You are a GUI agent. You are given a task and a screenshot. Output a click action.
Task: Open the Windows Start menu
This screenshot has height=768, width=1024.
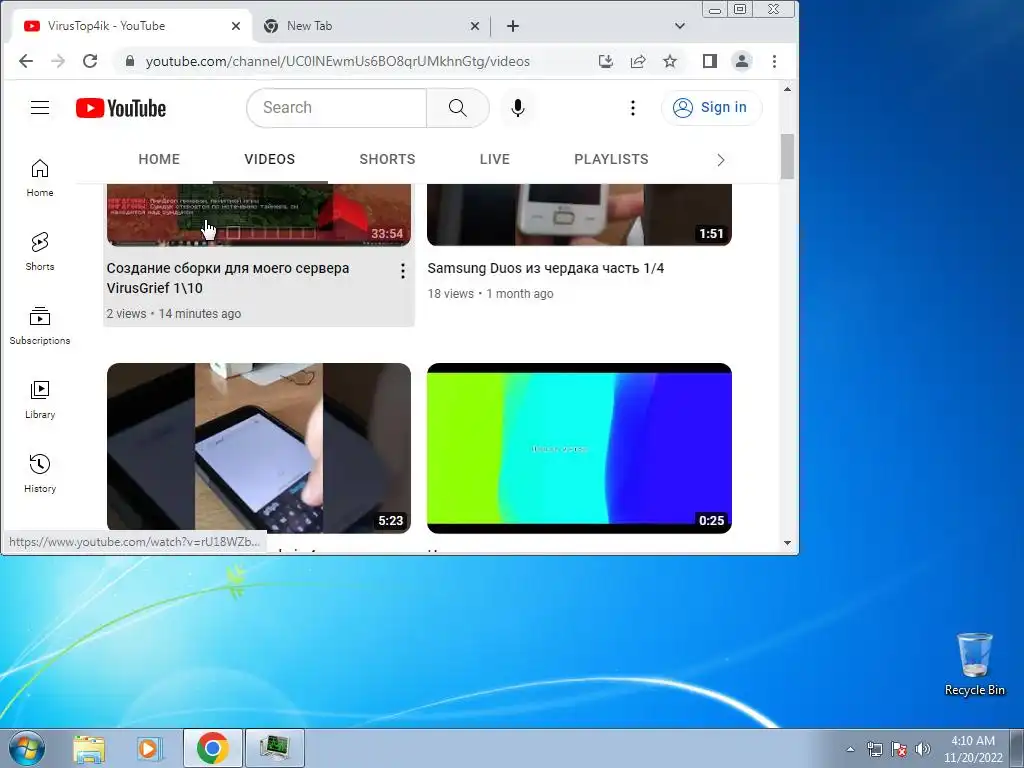(27, 748)
